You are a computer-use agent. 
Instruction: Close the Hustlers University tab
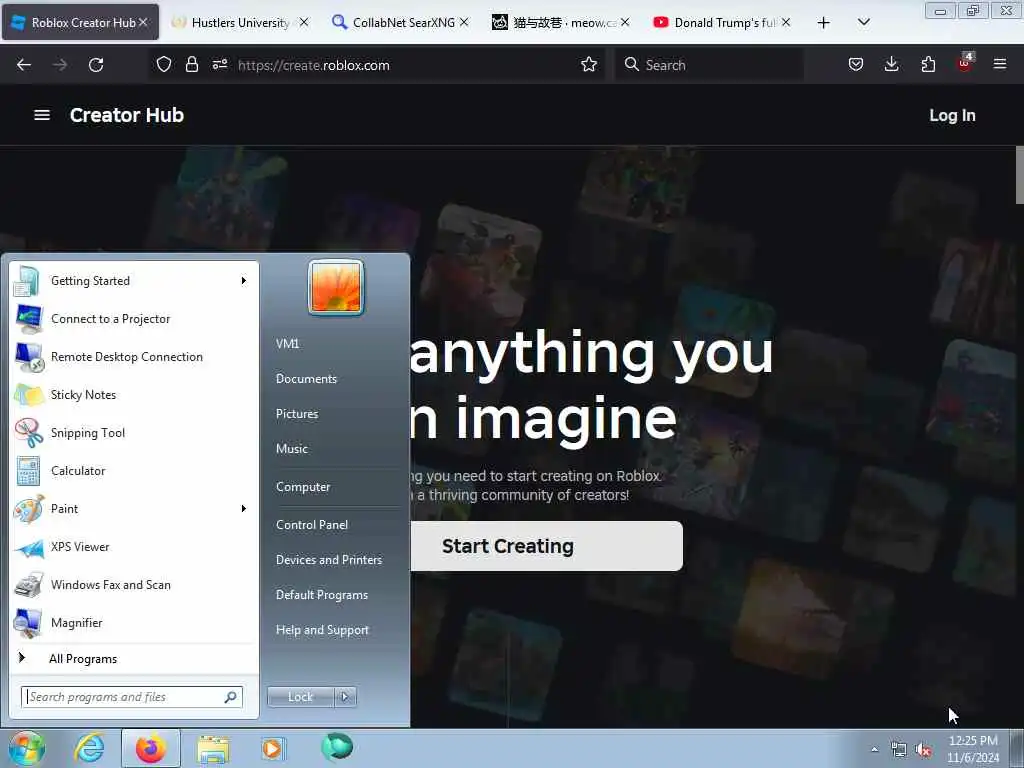303,22
